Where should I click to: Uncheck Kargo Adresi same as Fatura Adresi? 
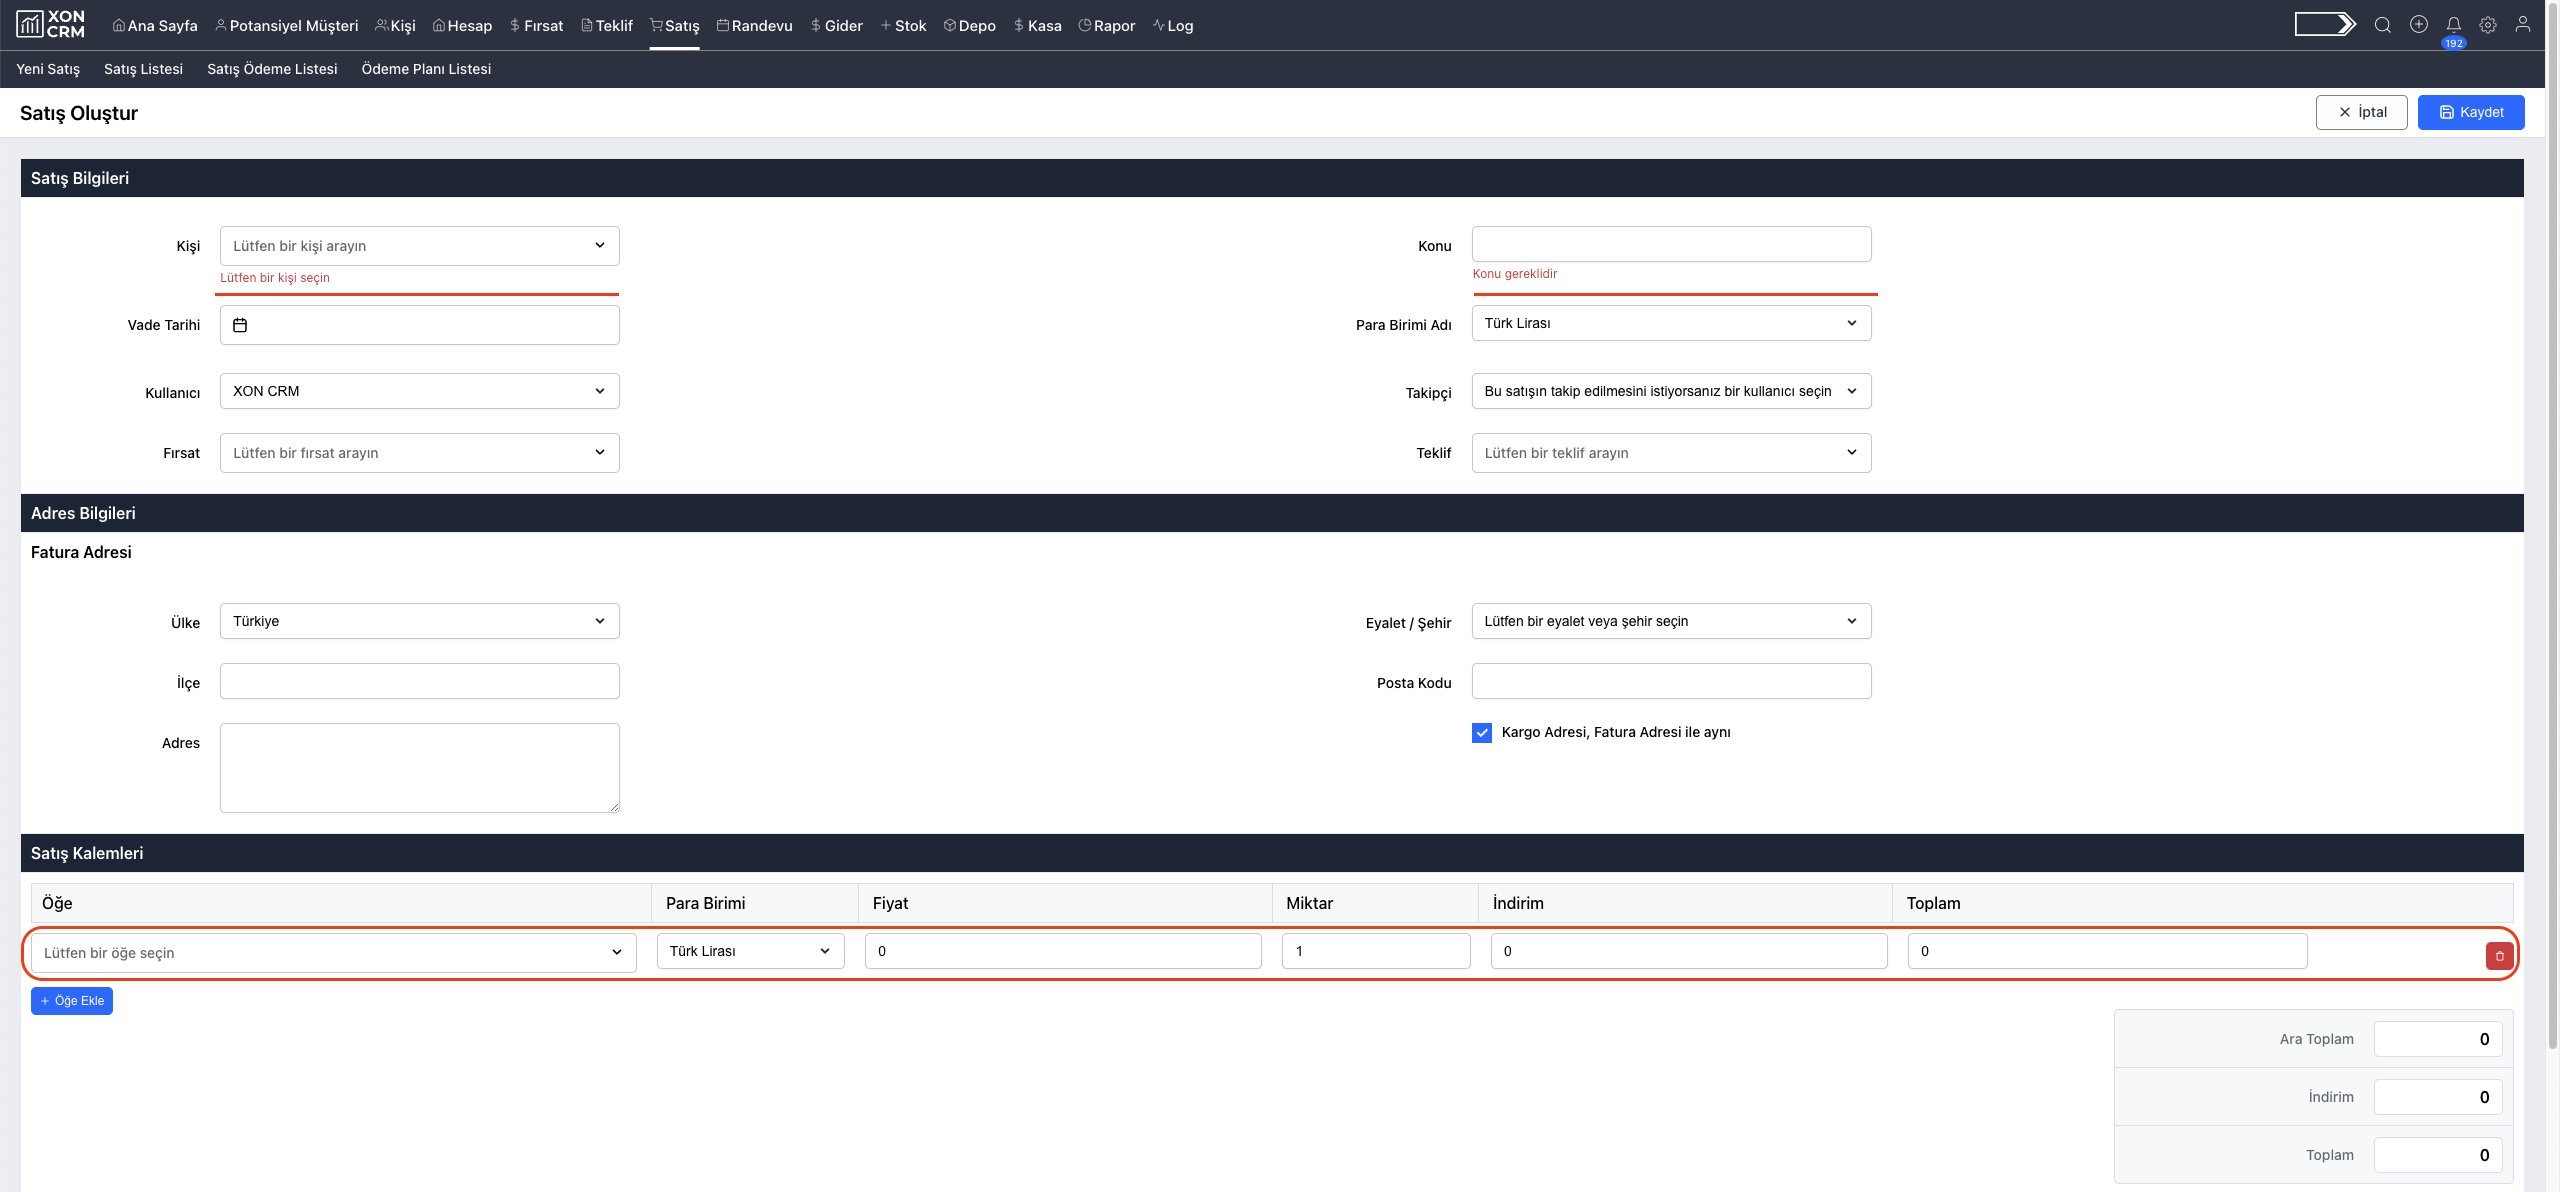point(1482,733)
